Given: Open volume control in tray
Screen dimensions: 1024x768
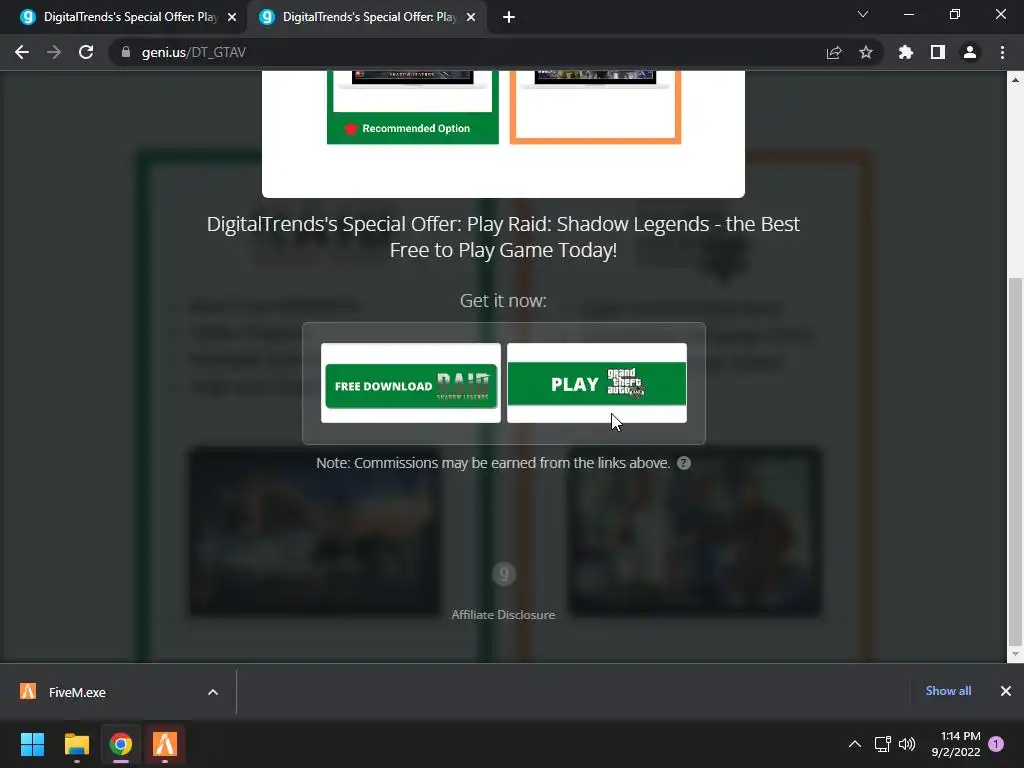Looking at the screenshot, I should (906, 744).
